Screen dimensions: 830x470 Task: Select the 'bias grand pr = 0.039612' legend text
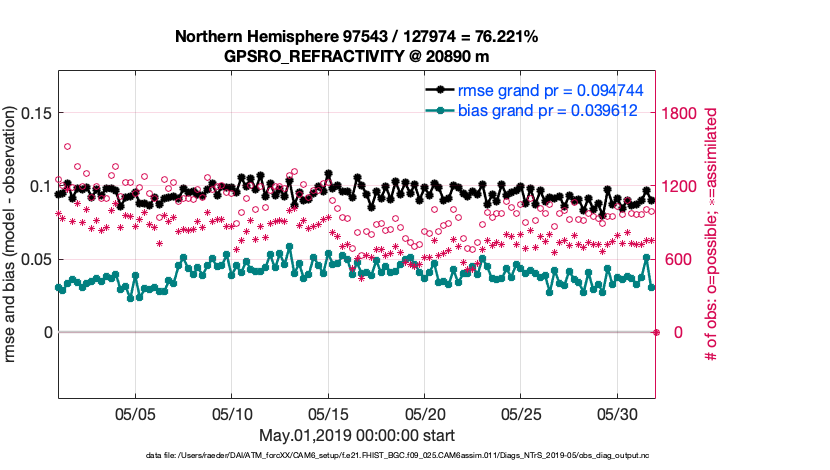[x=547, y=111]
